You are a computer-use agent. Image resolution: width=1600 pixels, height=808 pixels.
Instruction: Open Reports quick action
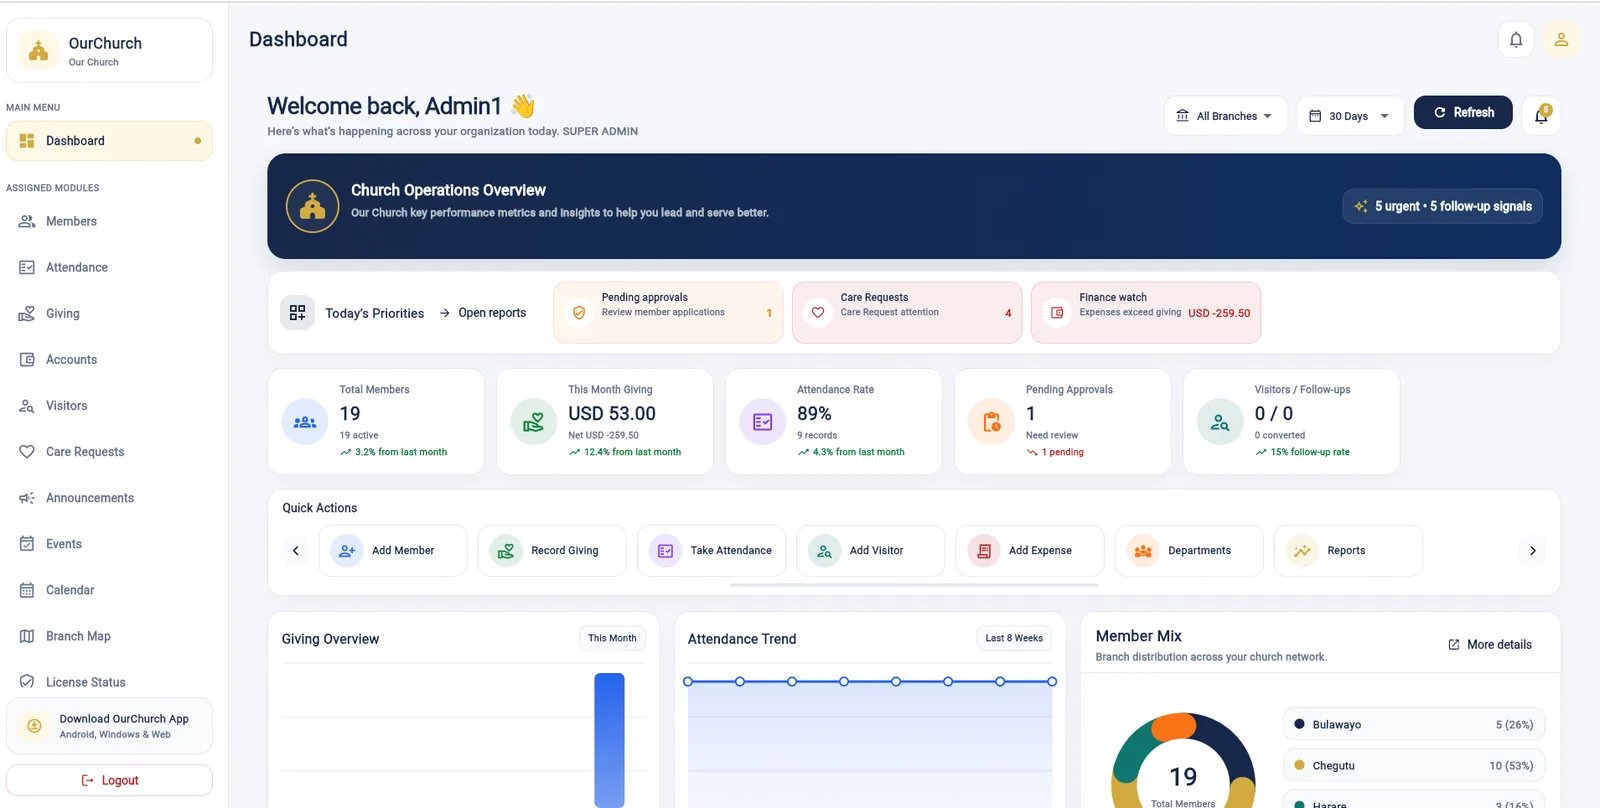point(1348,551)
